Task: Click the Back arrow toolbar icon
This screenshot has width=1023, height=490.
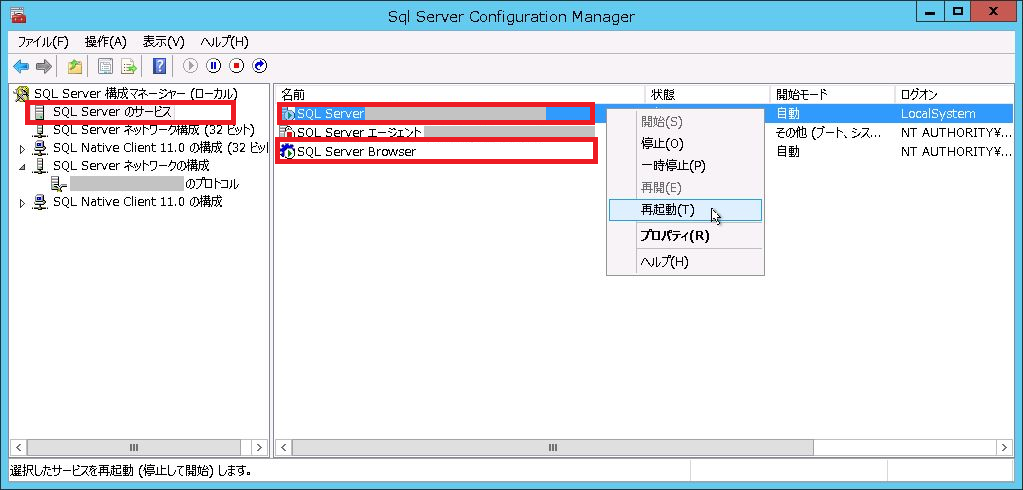Action: click(21, 66)
